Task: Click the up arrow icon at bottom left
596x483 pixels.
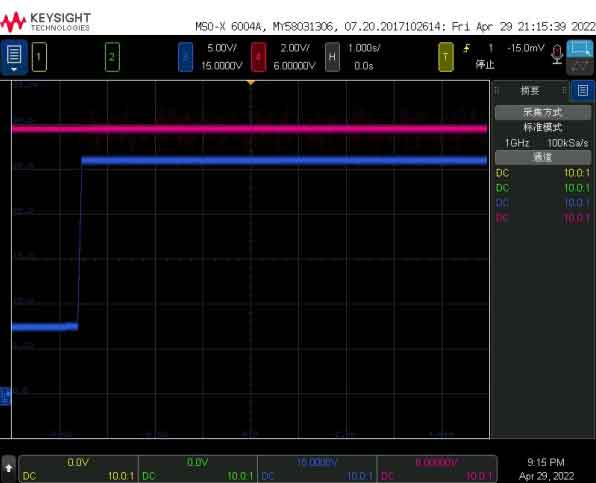Action: [9, 468]
